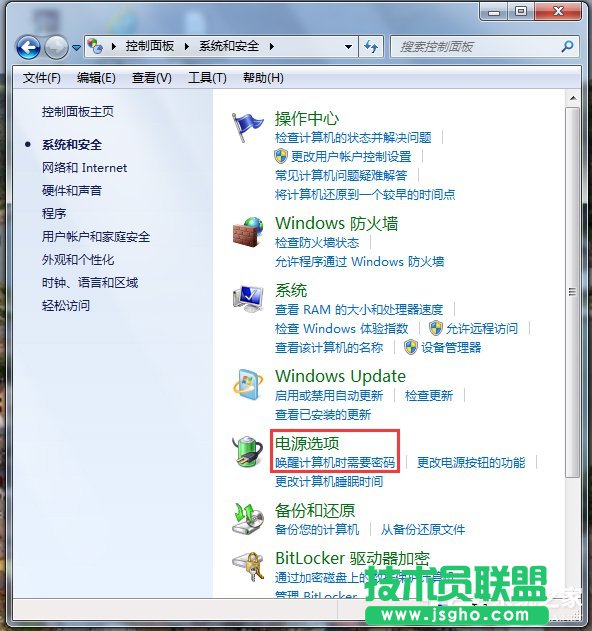Click 查看已安装的更新
This screenshot has width=592, height=631.
tap(323, 414)
